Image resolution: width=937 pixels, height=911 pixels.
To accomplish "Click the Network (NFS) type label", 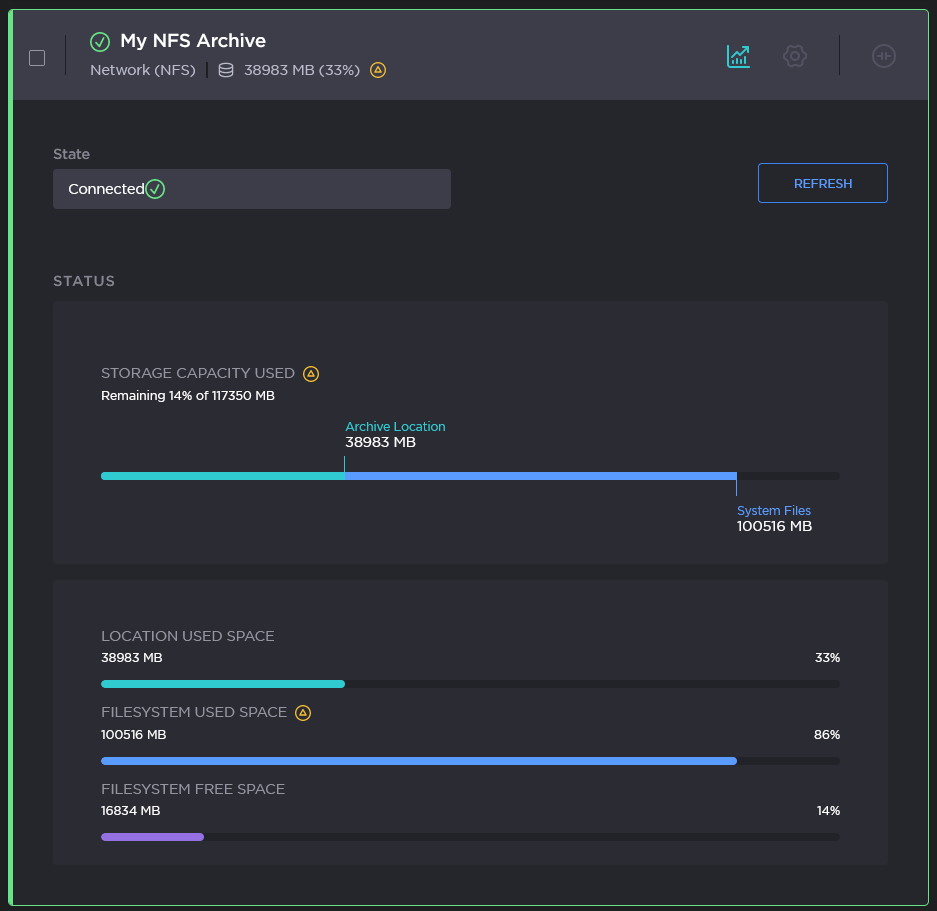I will 143,70.
